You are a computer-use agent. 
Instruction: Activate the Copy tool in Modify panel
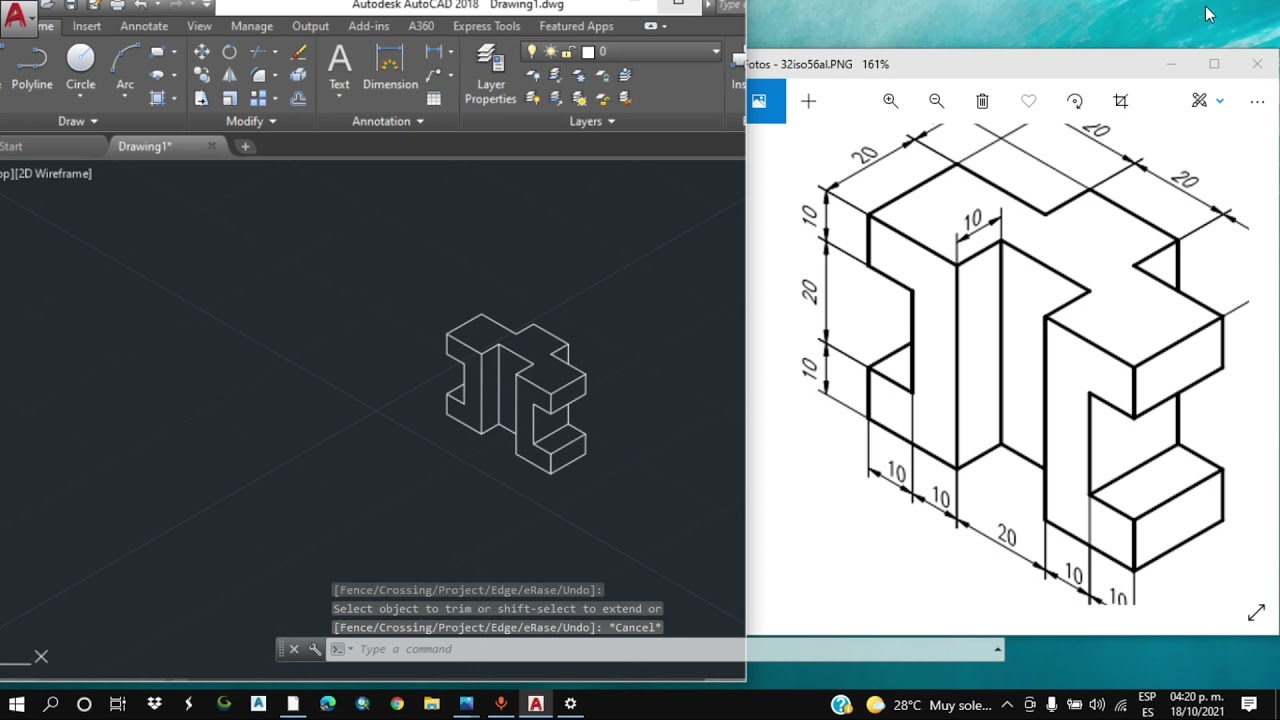pos(202,75)
